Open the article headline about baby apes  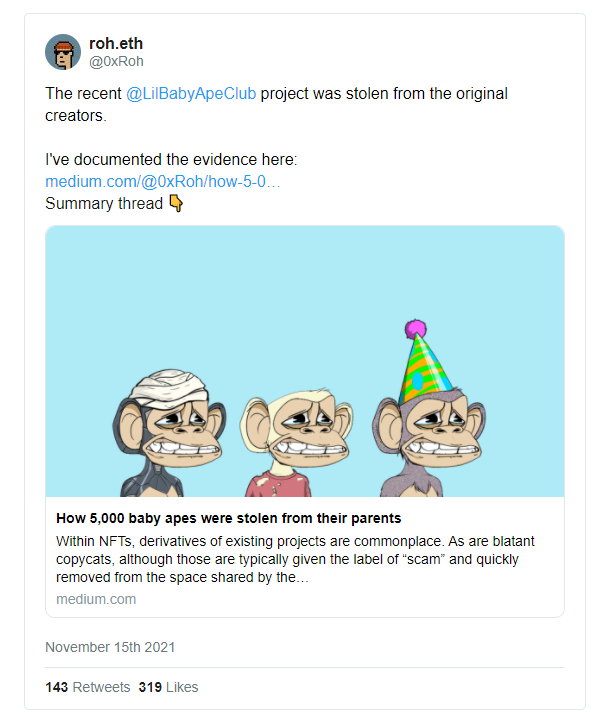pyautogui.click(x=229, y=518)
